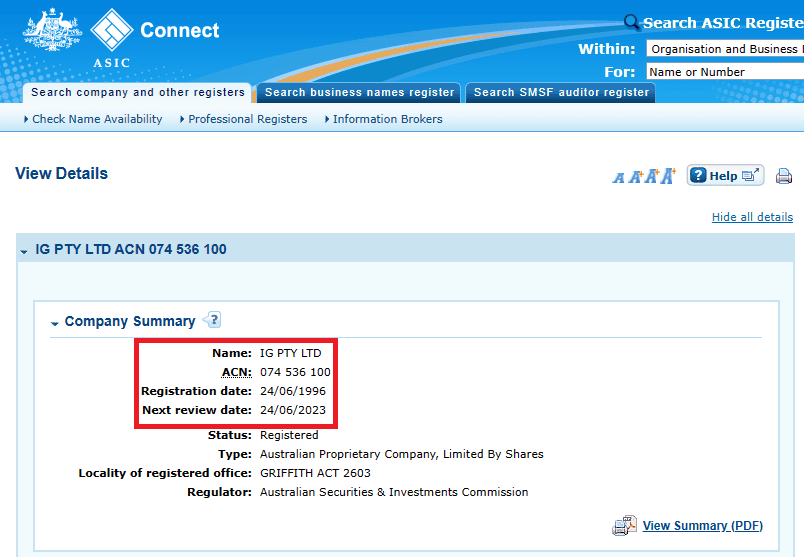Click the ASIC crest logo

pyautogui.click(x=52, y=30)
